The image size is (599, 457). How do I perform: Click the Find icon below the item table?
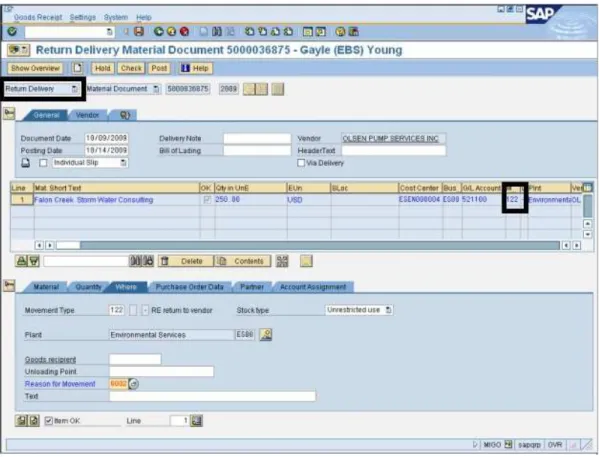coord(136,261)
